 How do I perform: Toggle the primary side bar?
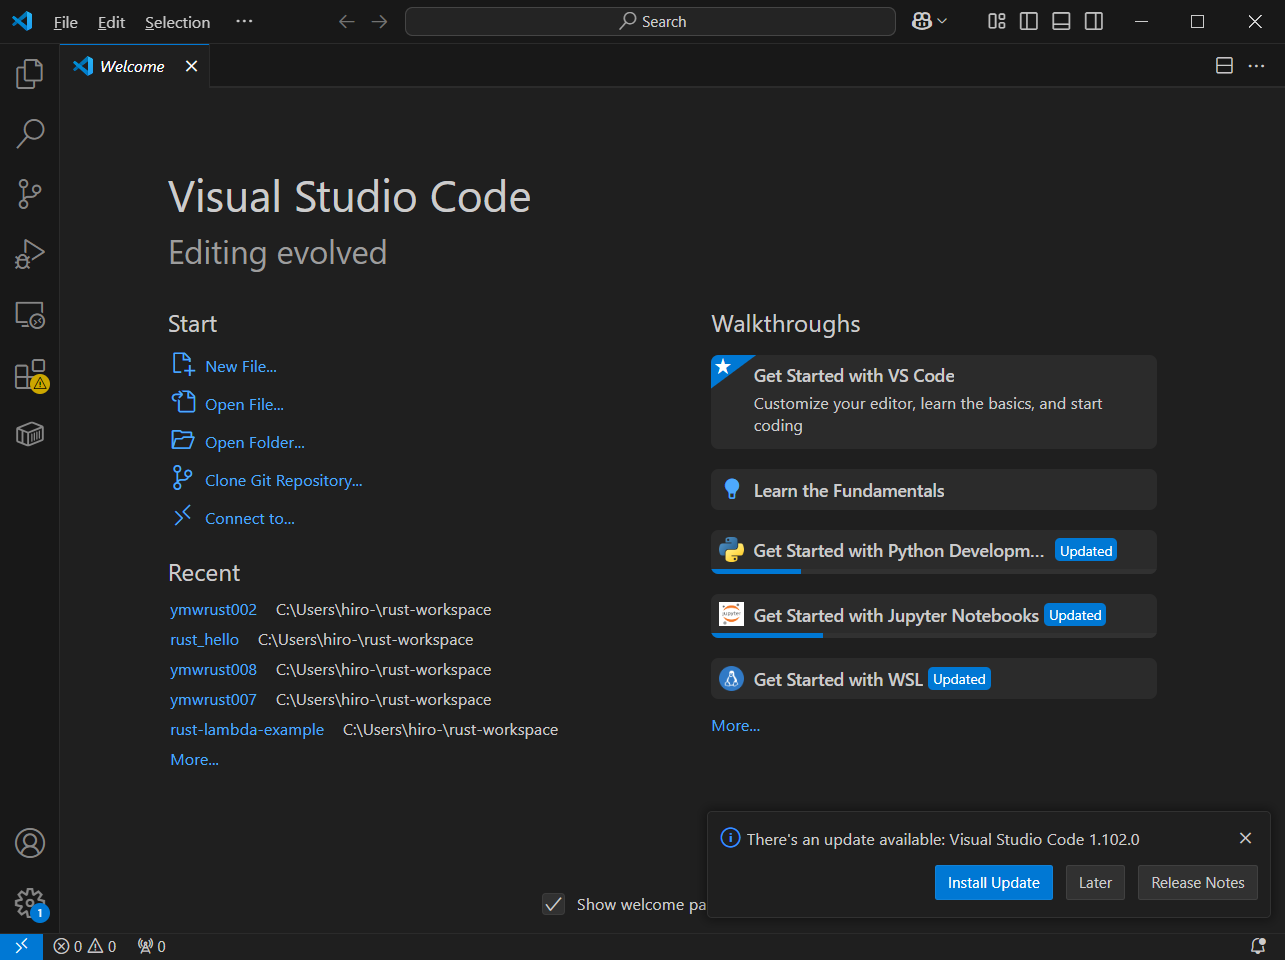pos(1028,21)
